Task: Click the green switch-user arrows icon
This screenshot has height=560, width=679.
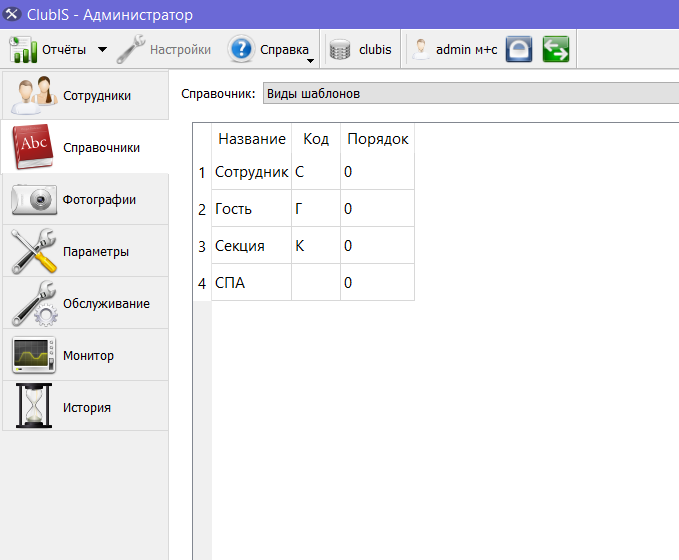Action: [556, 49]
